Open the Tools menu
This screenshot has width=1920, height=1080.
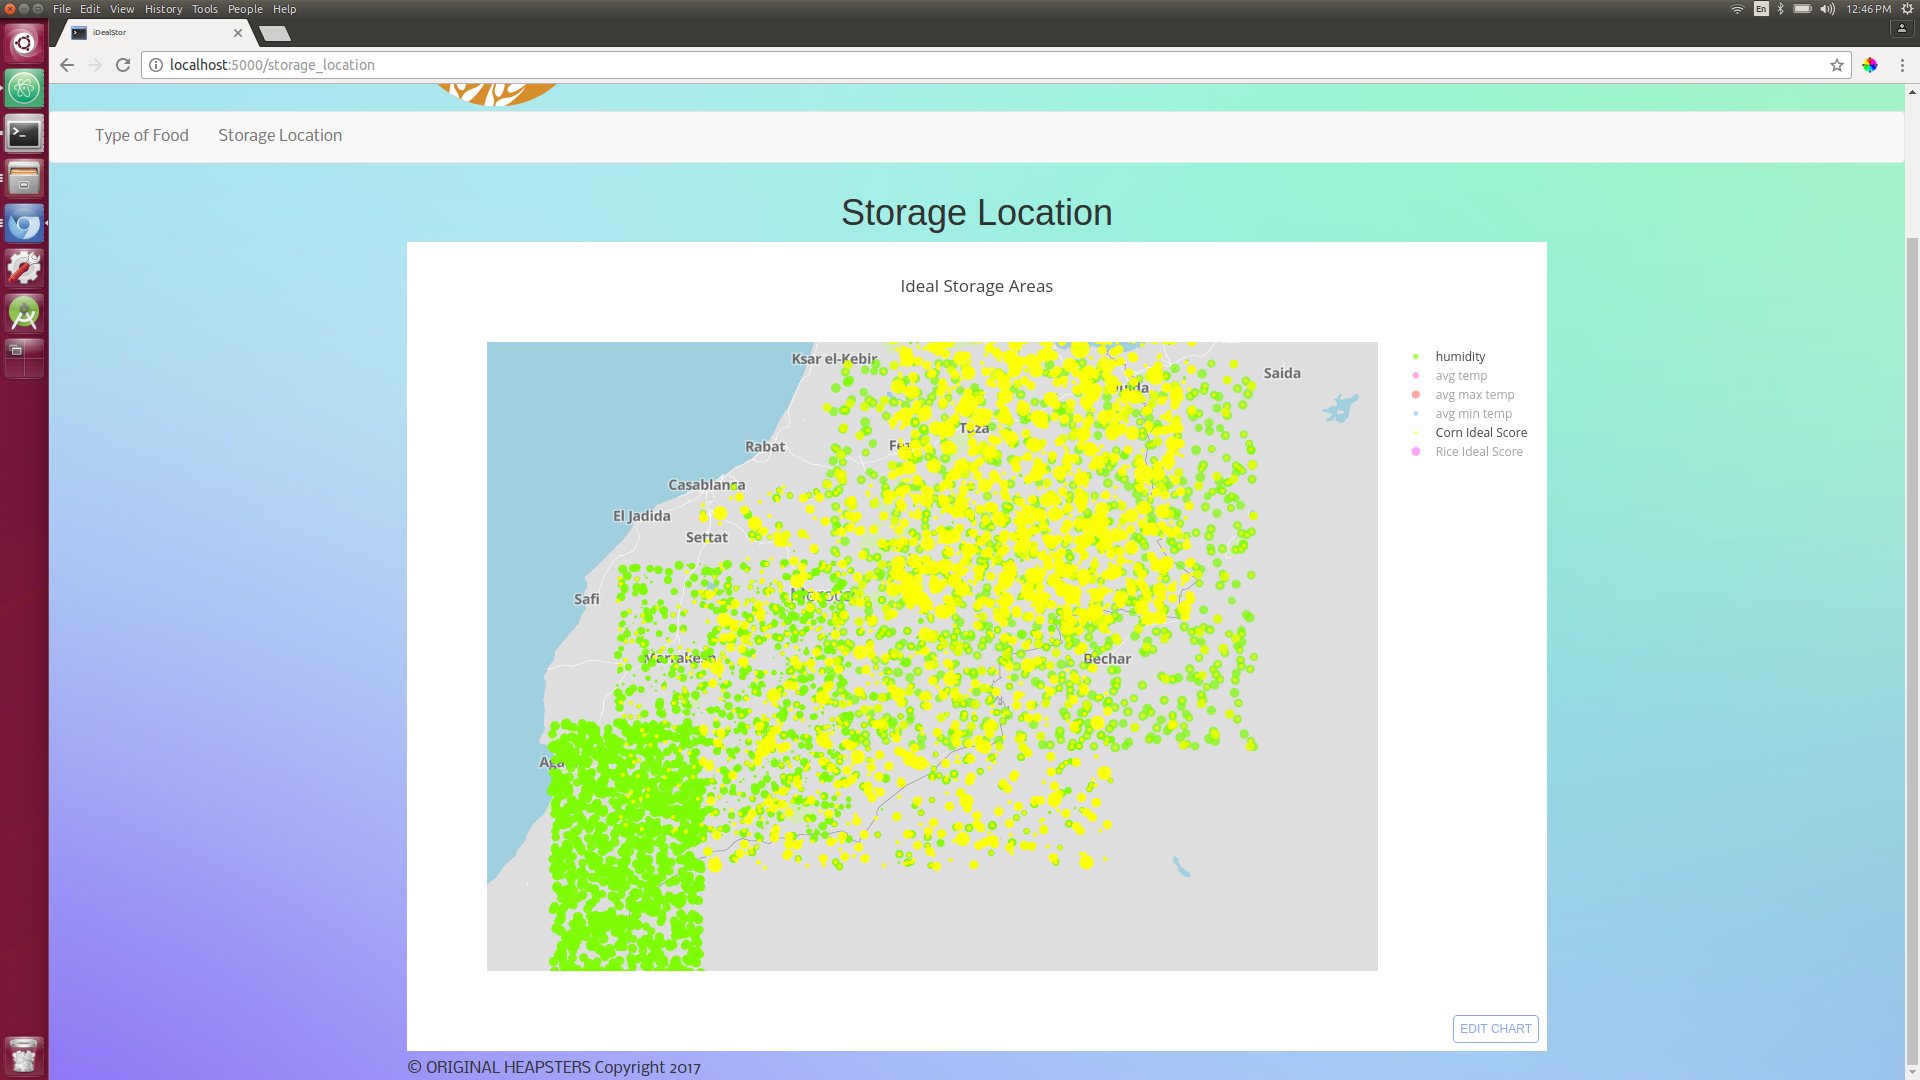(204, 9)
